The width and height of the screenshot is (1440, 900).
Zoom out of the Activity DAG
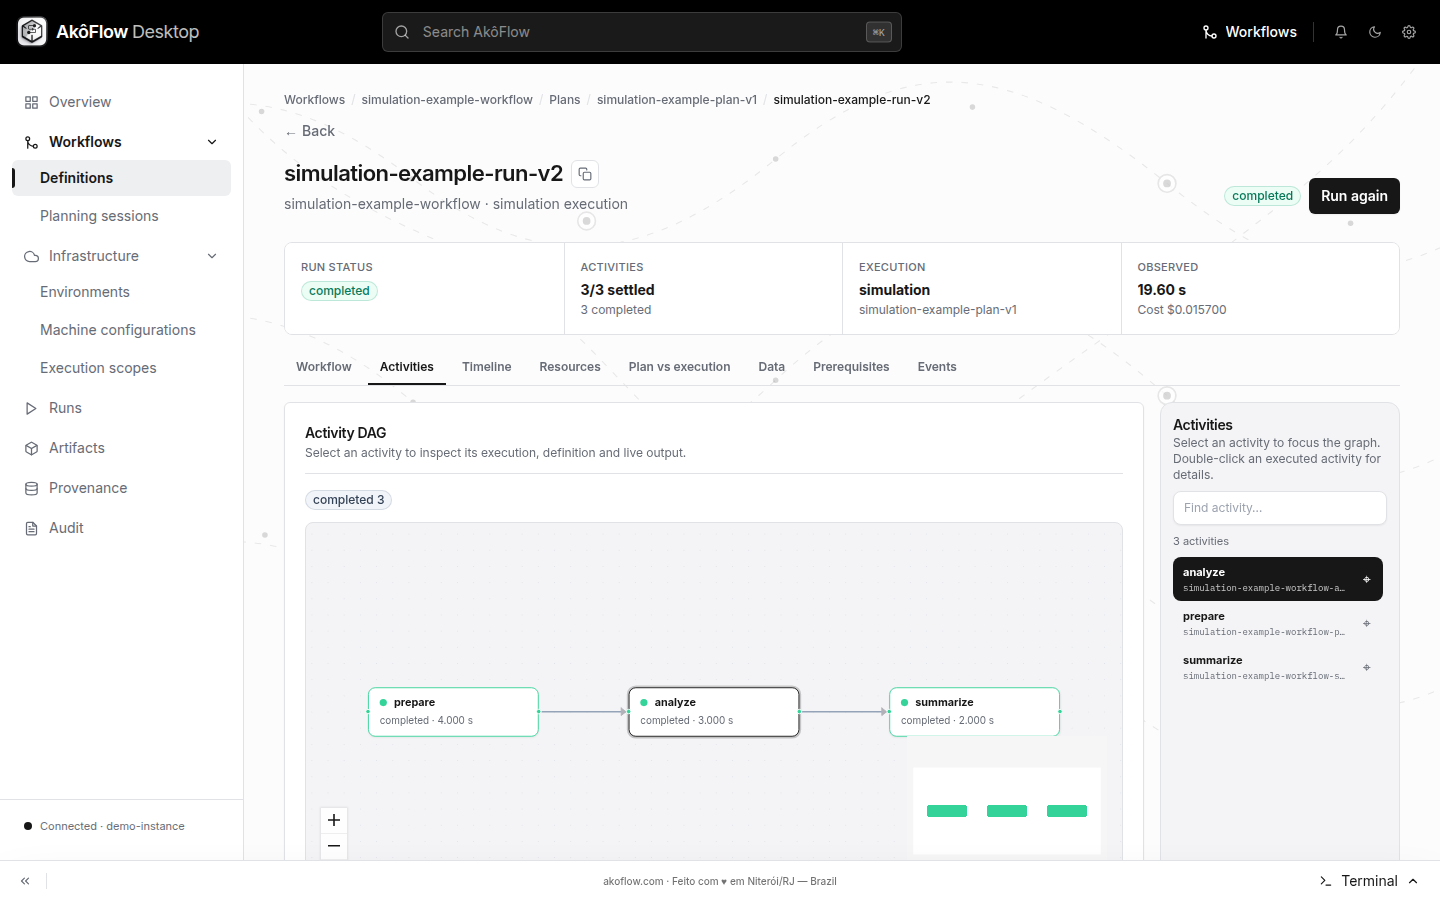[334, 846]
